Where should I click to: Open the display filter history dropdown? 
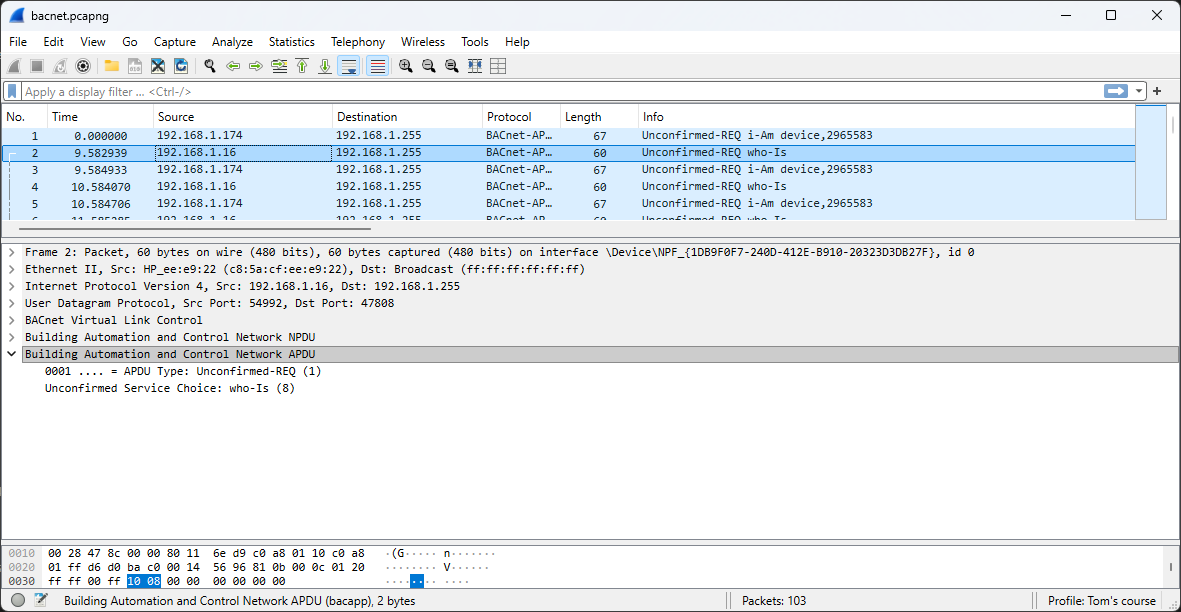coord(1139,91)
